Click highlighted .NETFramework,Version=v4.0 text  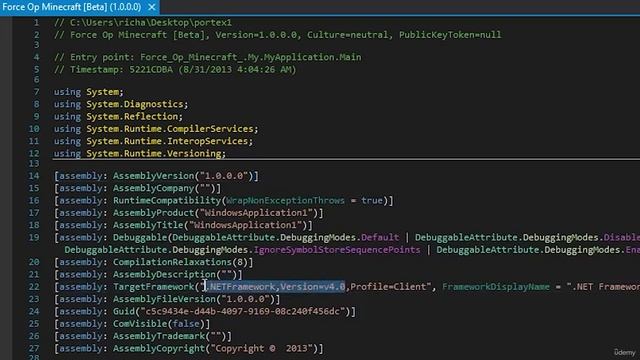[275, 287]
